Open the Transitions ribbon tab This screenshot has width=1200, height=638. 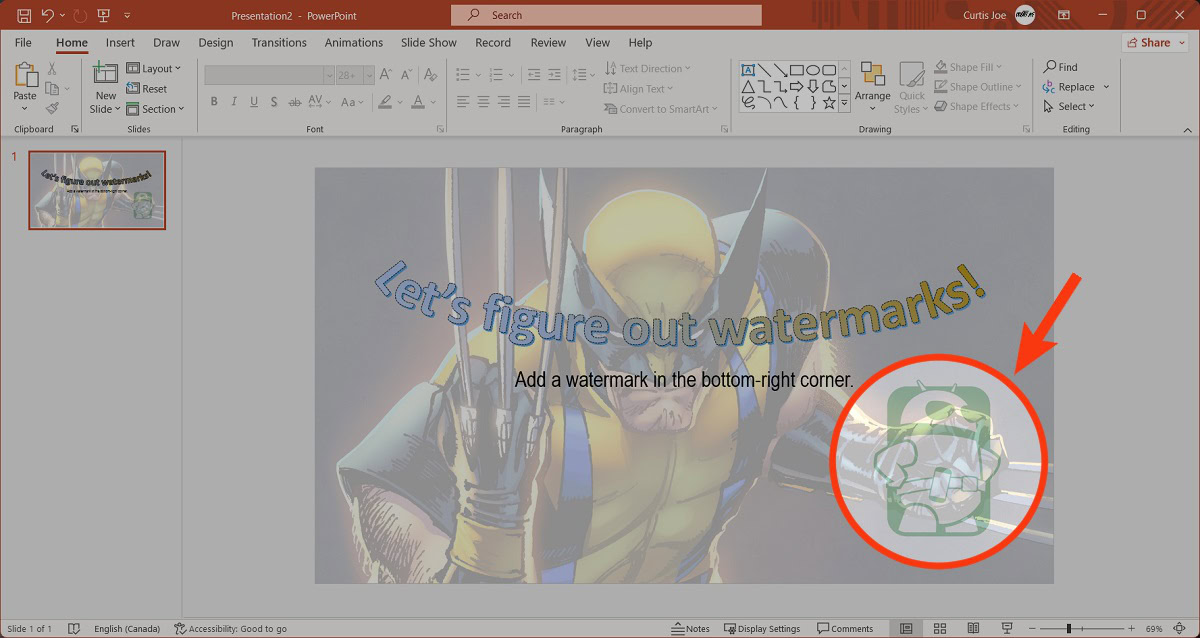coord(279,43)
